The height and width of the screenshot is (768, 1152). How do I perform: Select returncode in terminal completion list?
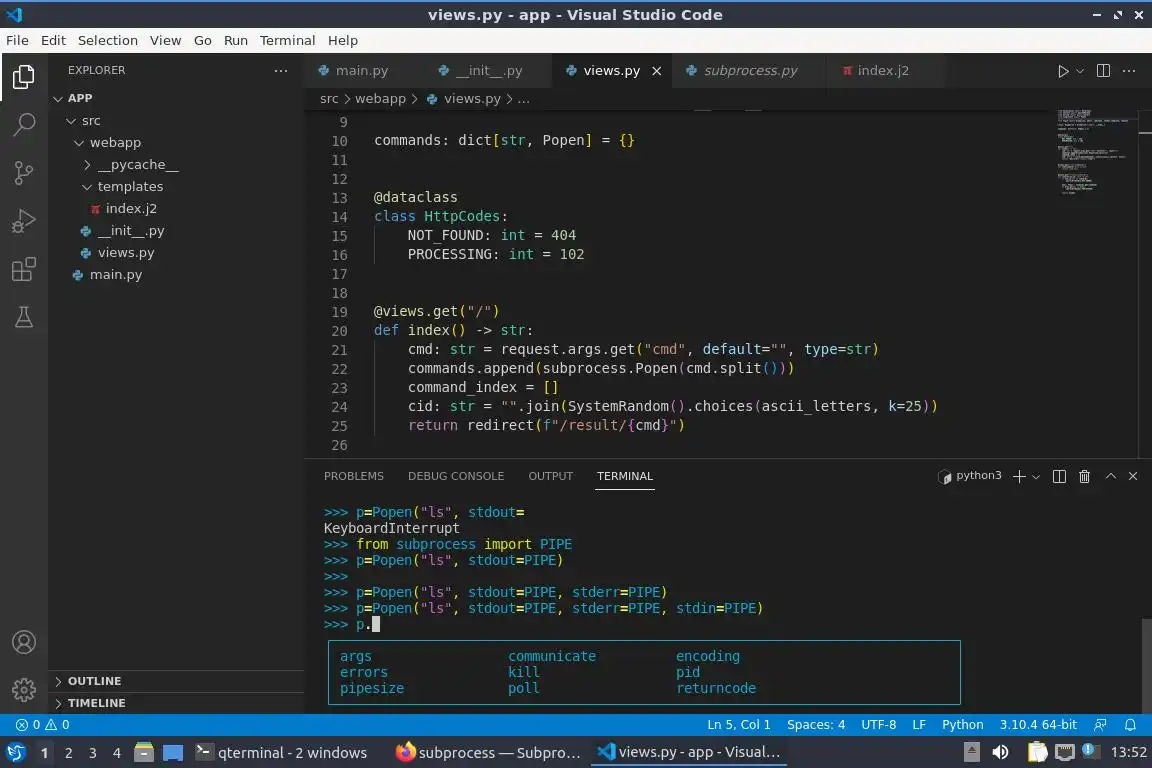pyautogui.click(x=716, y=689)
